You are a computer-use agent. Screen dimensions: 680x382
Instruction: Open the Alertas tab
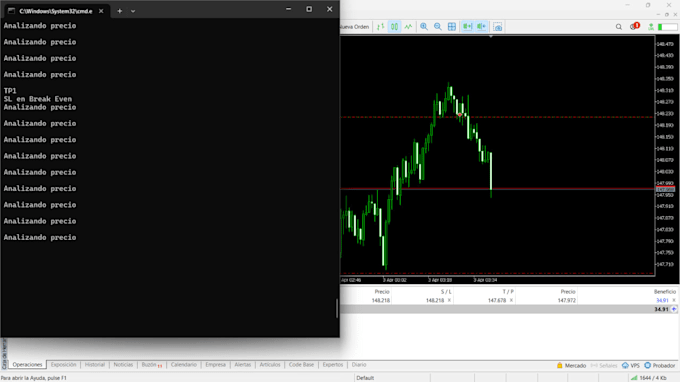click(x=242, y=365)
